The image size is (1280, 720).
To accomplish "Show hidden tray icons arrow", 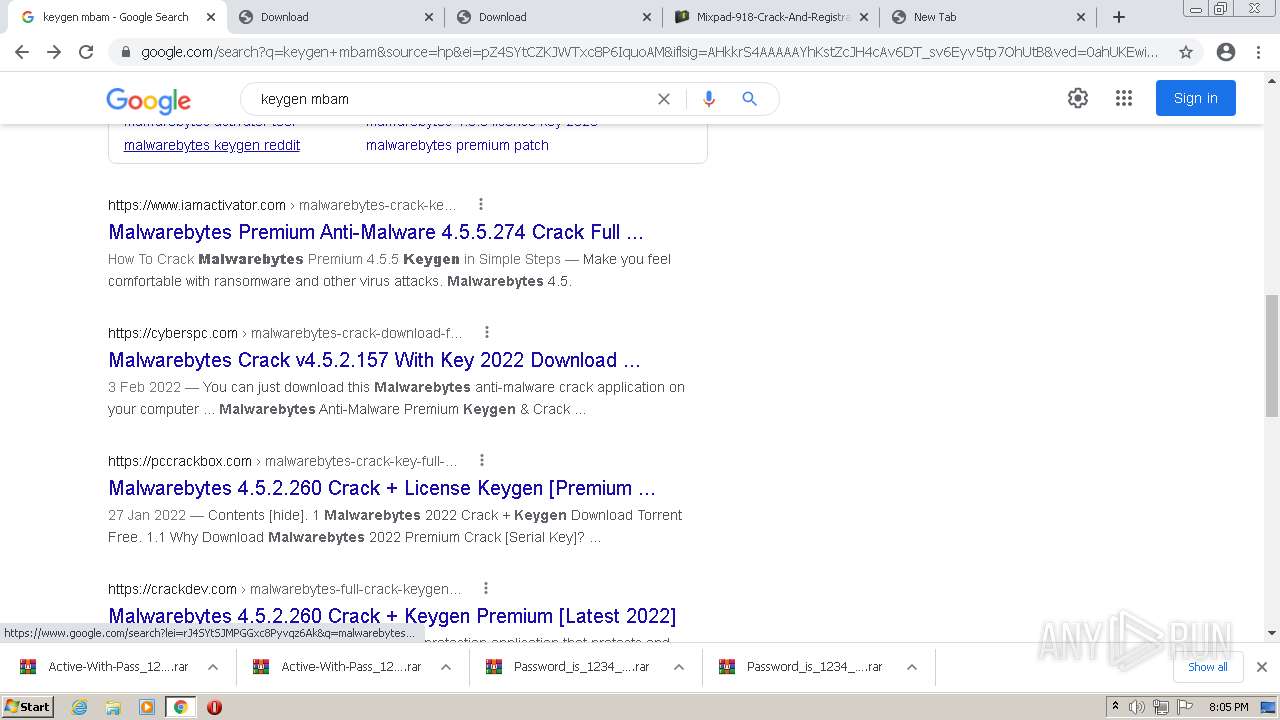I will 1115,707.
